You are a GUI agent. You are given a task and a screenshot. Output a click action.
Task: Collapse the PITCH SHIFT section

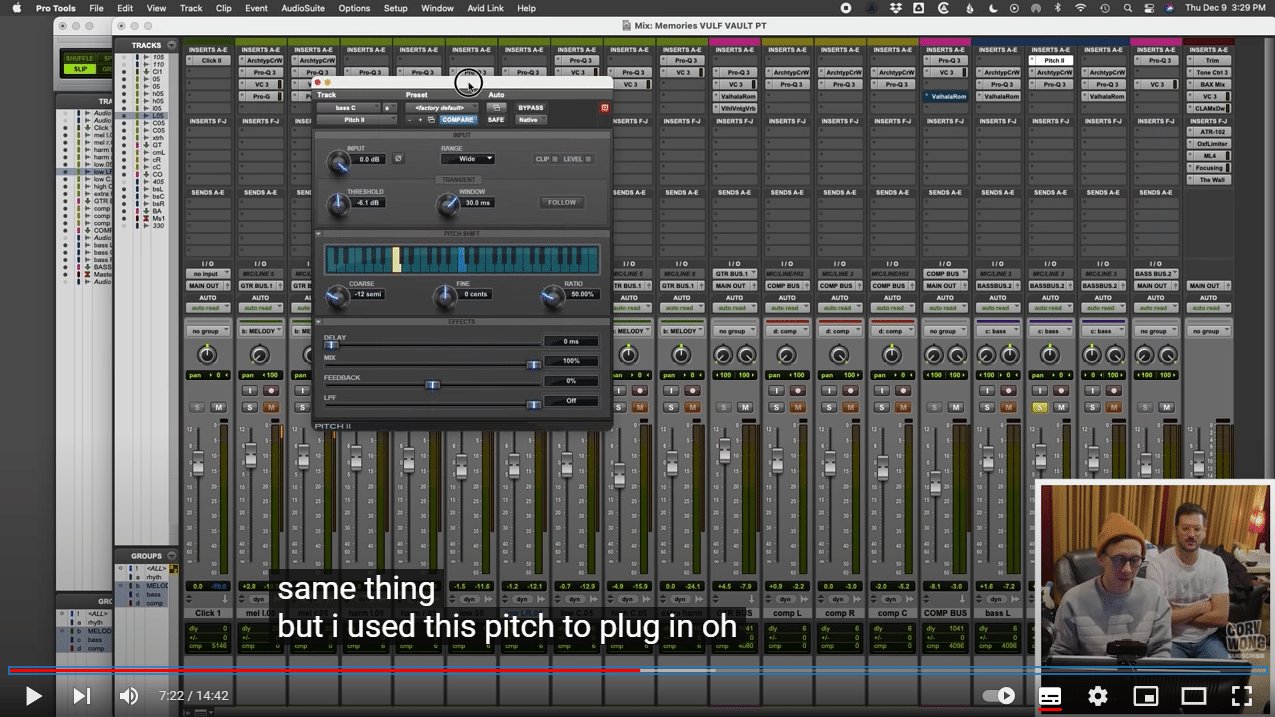(x=319, y=234)
